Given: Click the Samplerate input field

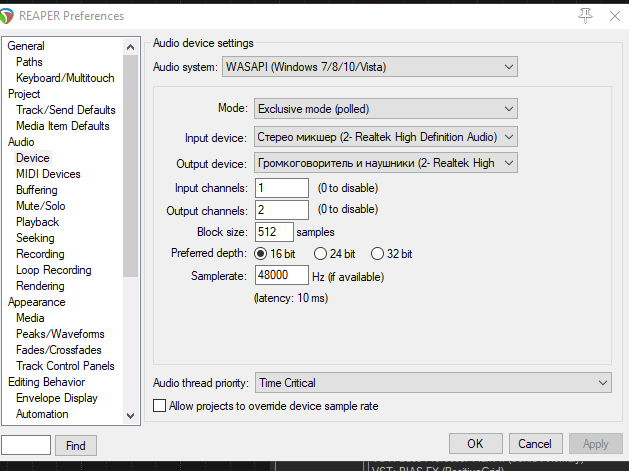Looking at the screenshot, I should click(281, 276).
